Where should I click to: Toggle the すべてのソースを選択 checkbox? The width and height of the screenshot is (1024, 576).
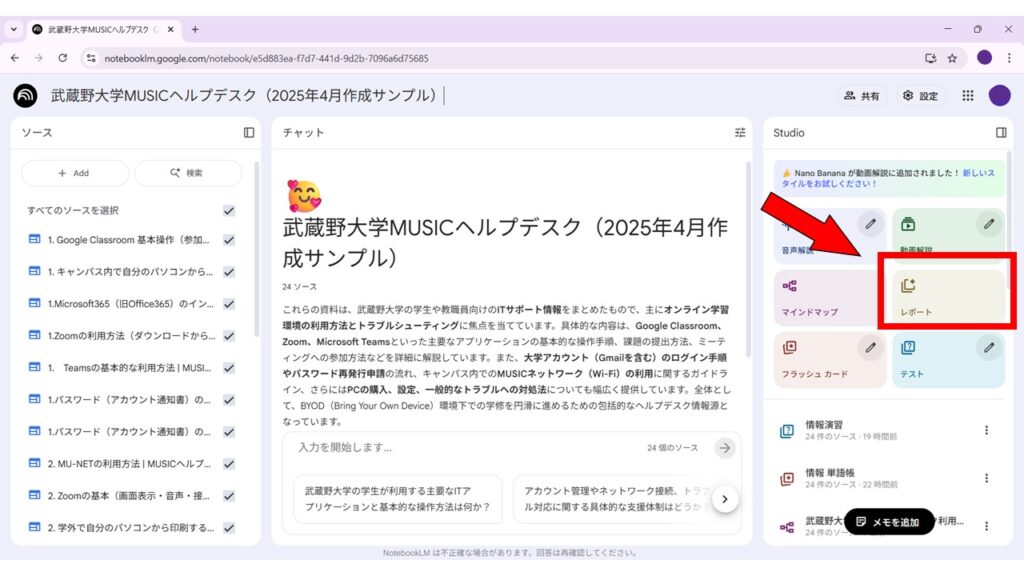point(229,210)
